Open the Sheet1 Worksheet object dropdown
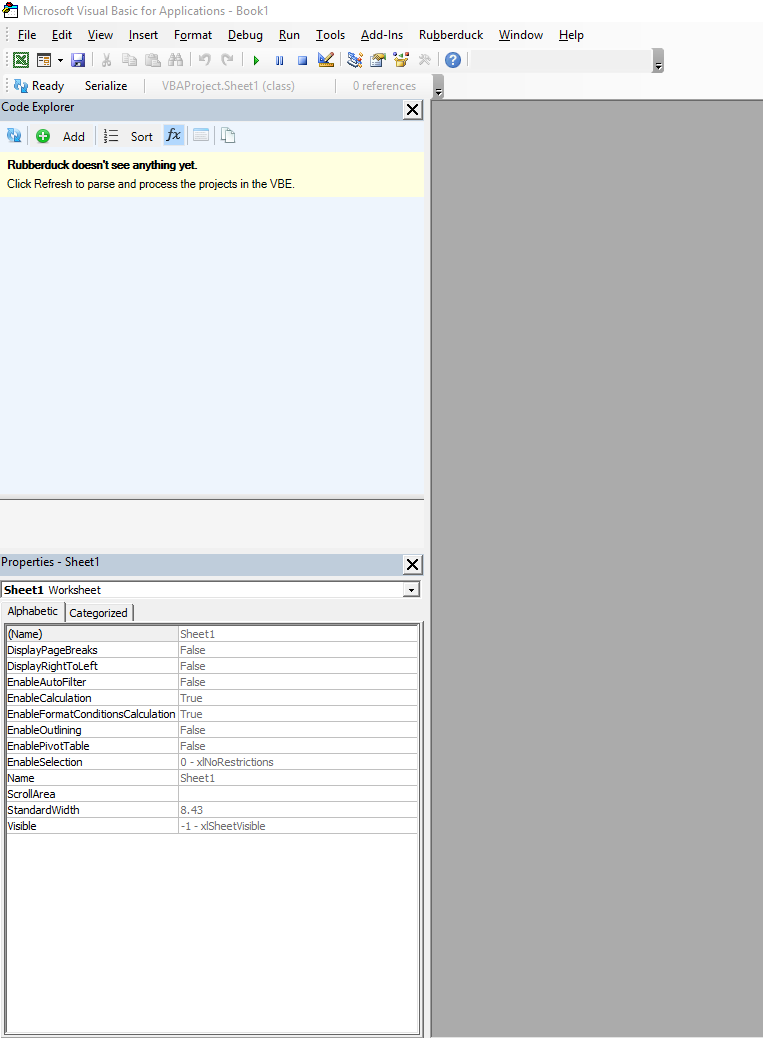The image size is (763, 1038). pos(412,590)
